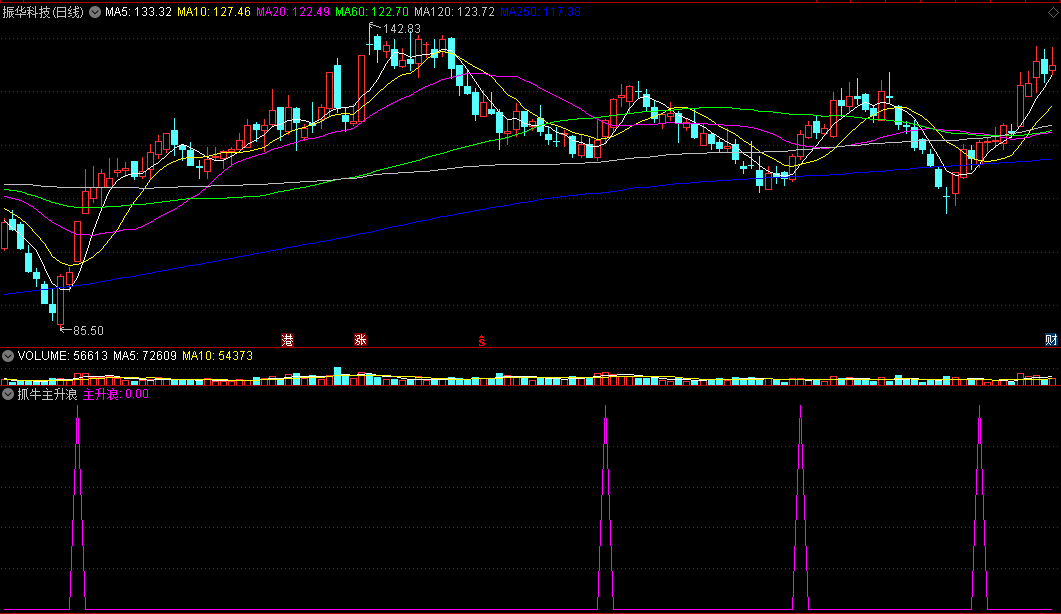
Task: Click the red 港 event marker
Action: [x=288, y=340]
